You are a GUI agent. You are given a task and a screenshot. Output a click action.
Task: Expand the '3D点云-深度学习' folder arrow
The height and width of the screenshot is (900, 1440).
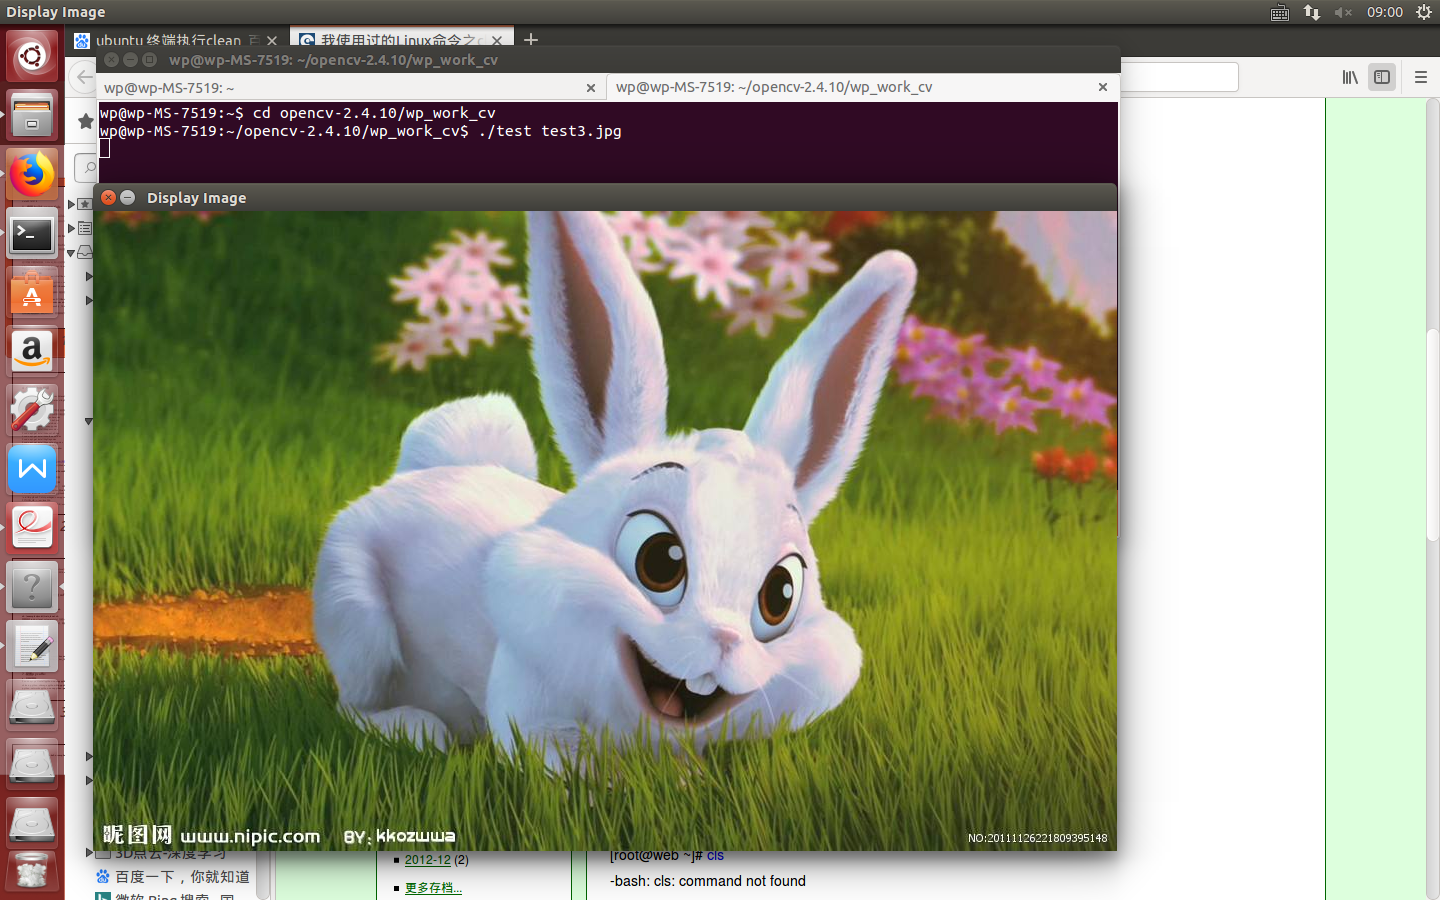pyautogui.click(x=89, y=853)
